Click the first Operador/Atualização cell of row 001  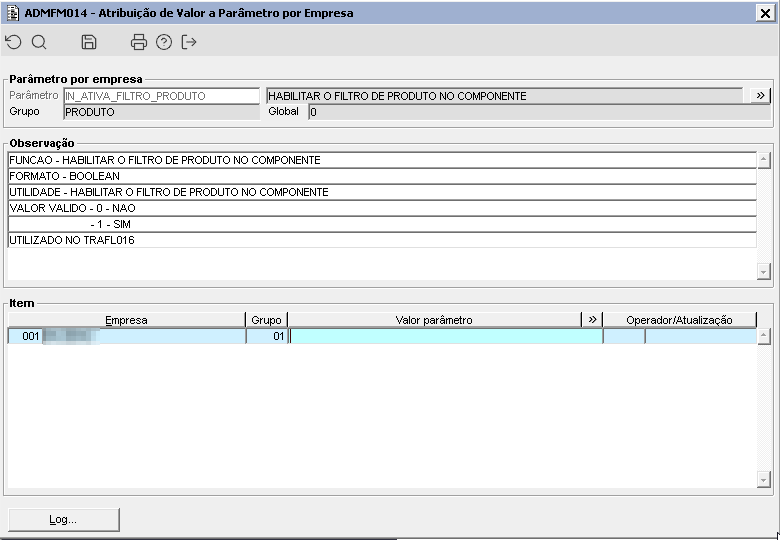(x=624, y=336)
